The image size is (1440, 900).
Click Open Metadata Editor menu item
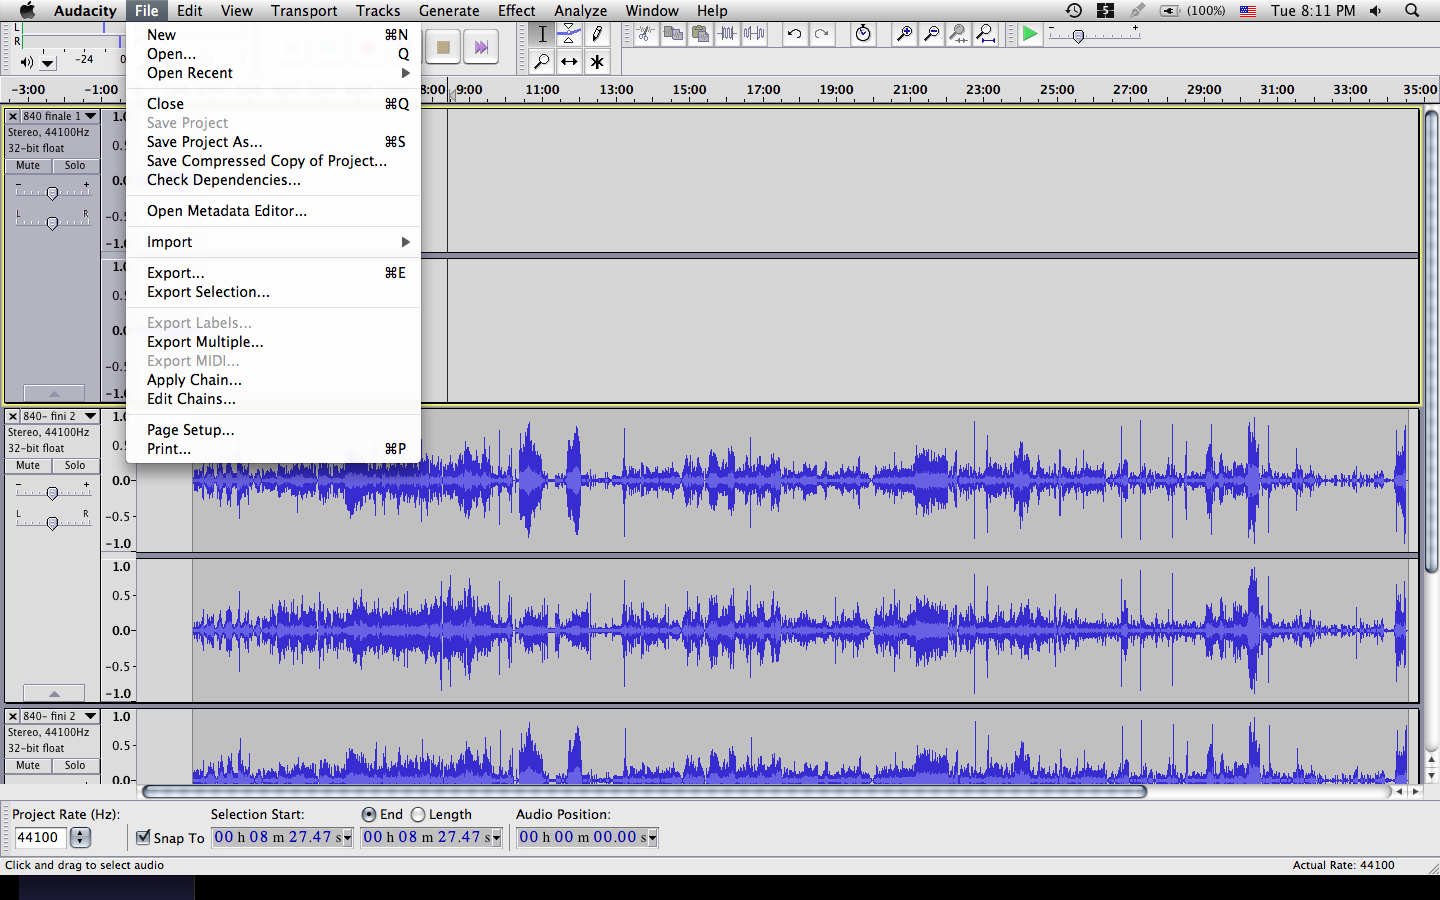[x=227, y=211]
